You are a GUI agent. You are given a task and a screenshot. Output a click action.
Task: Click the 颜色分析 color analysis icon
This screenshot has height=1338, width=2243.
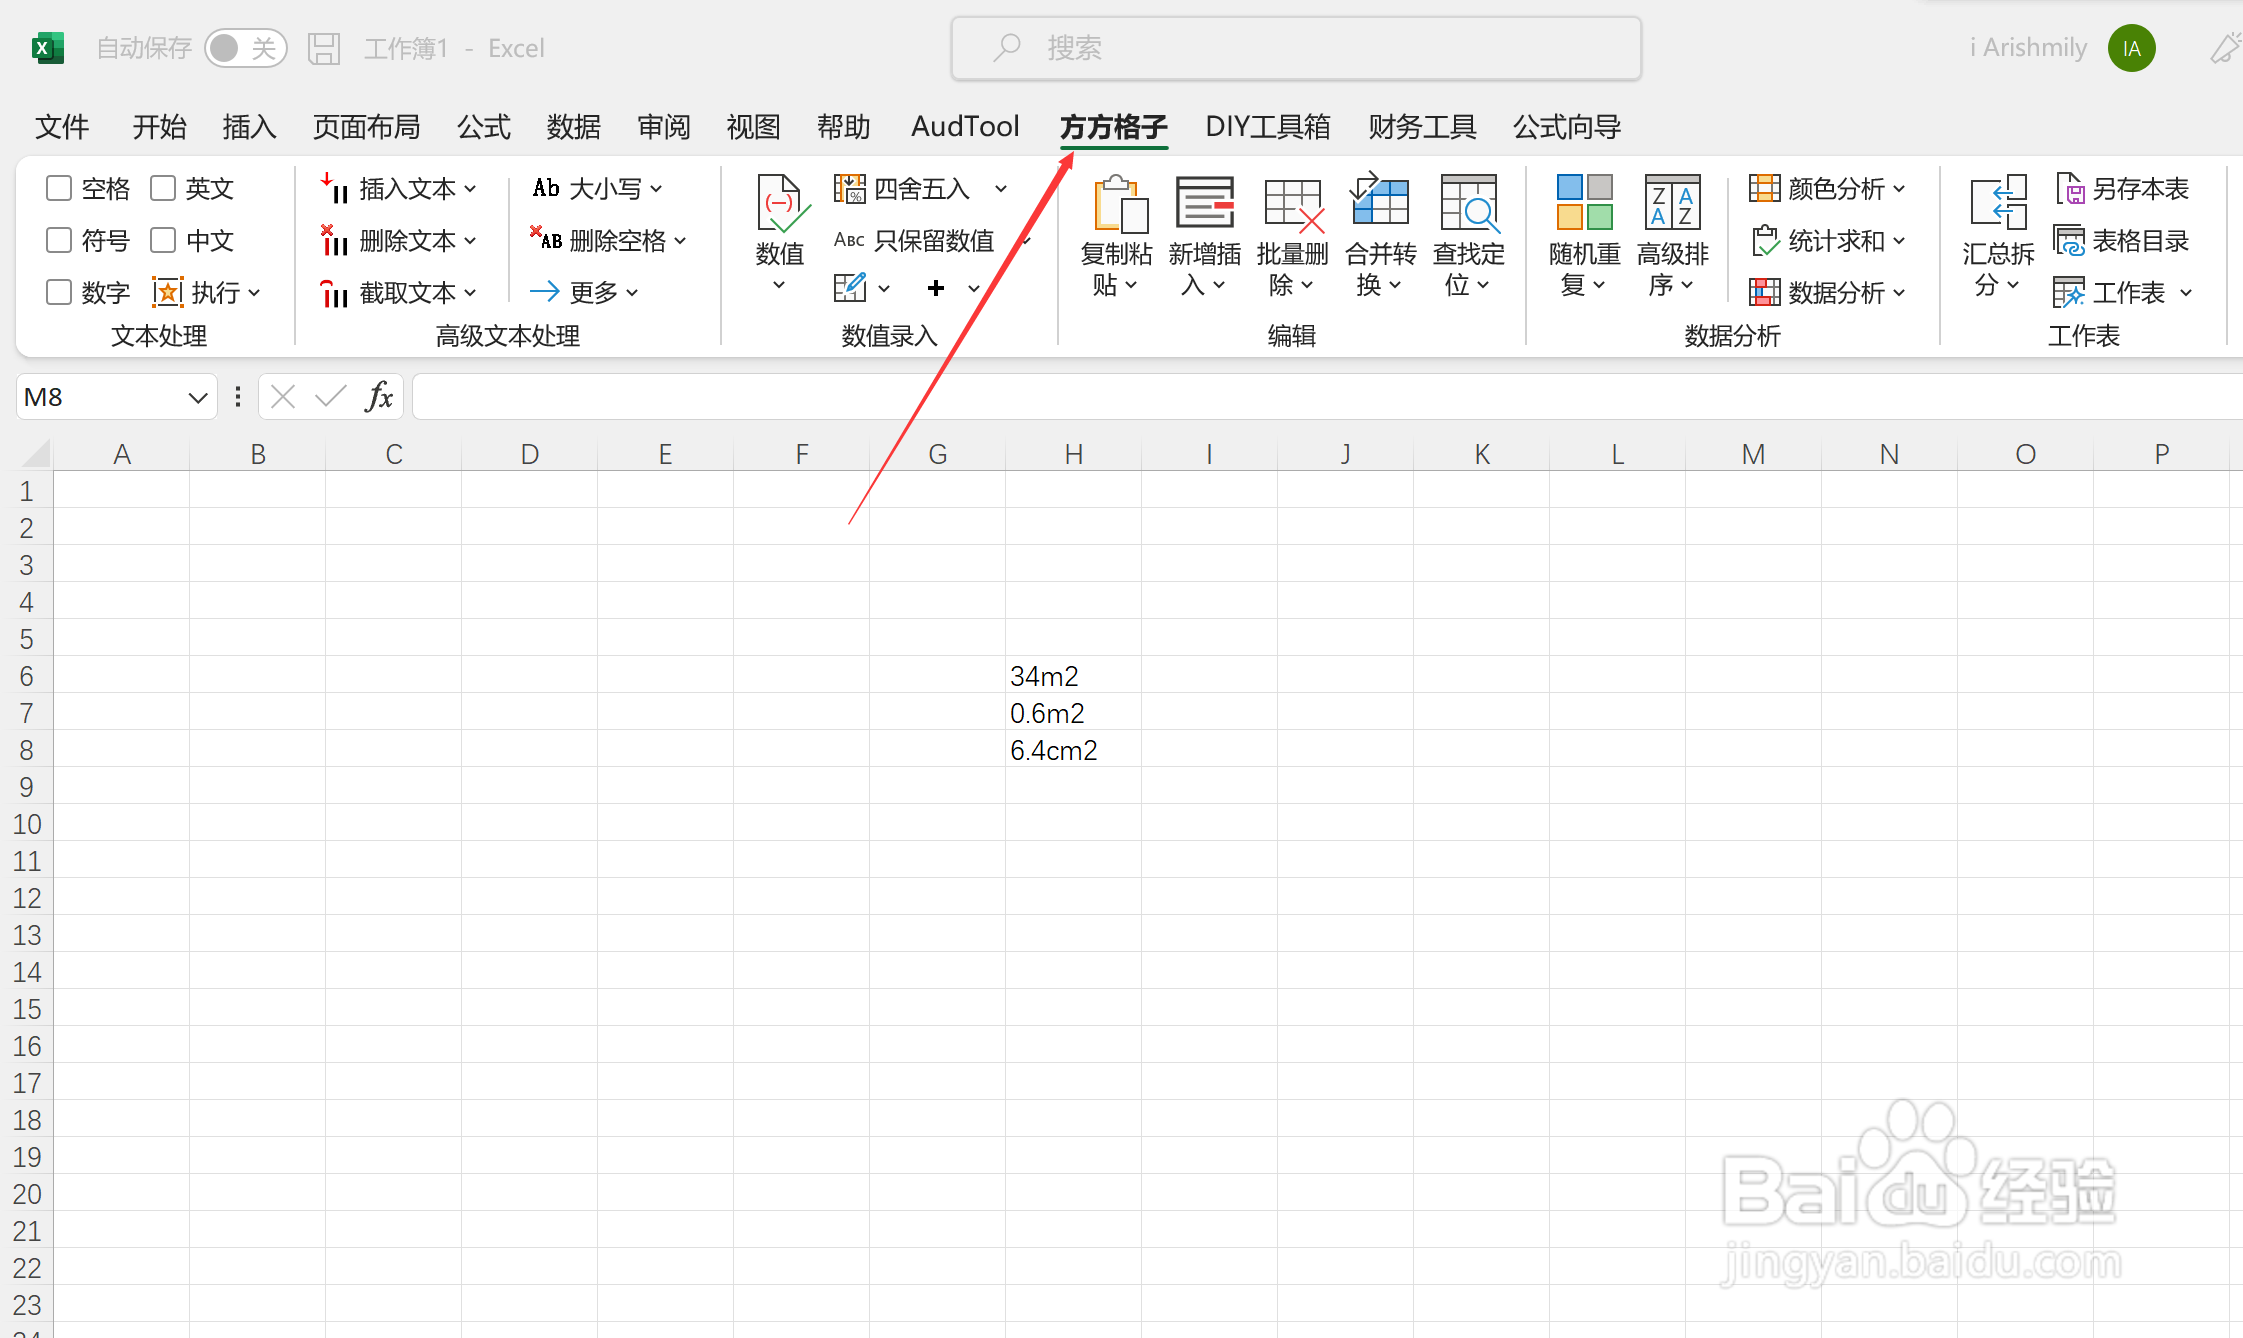(x=1765, y=188)
